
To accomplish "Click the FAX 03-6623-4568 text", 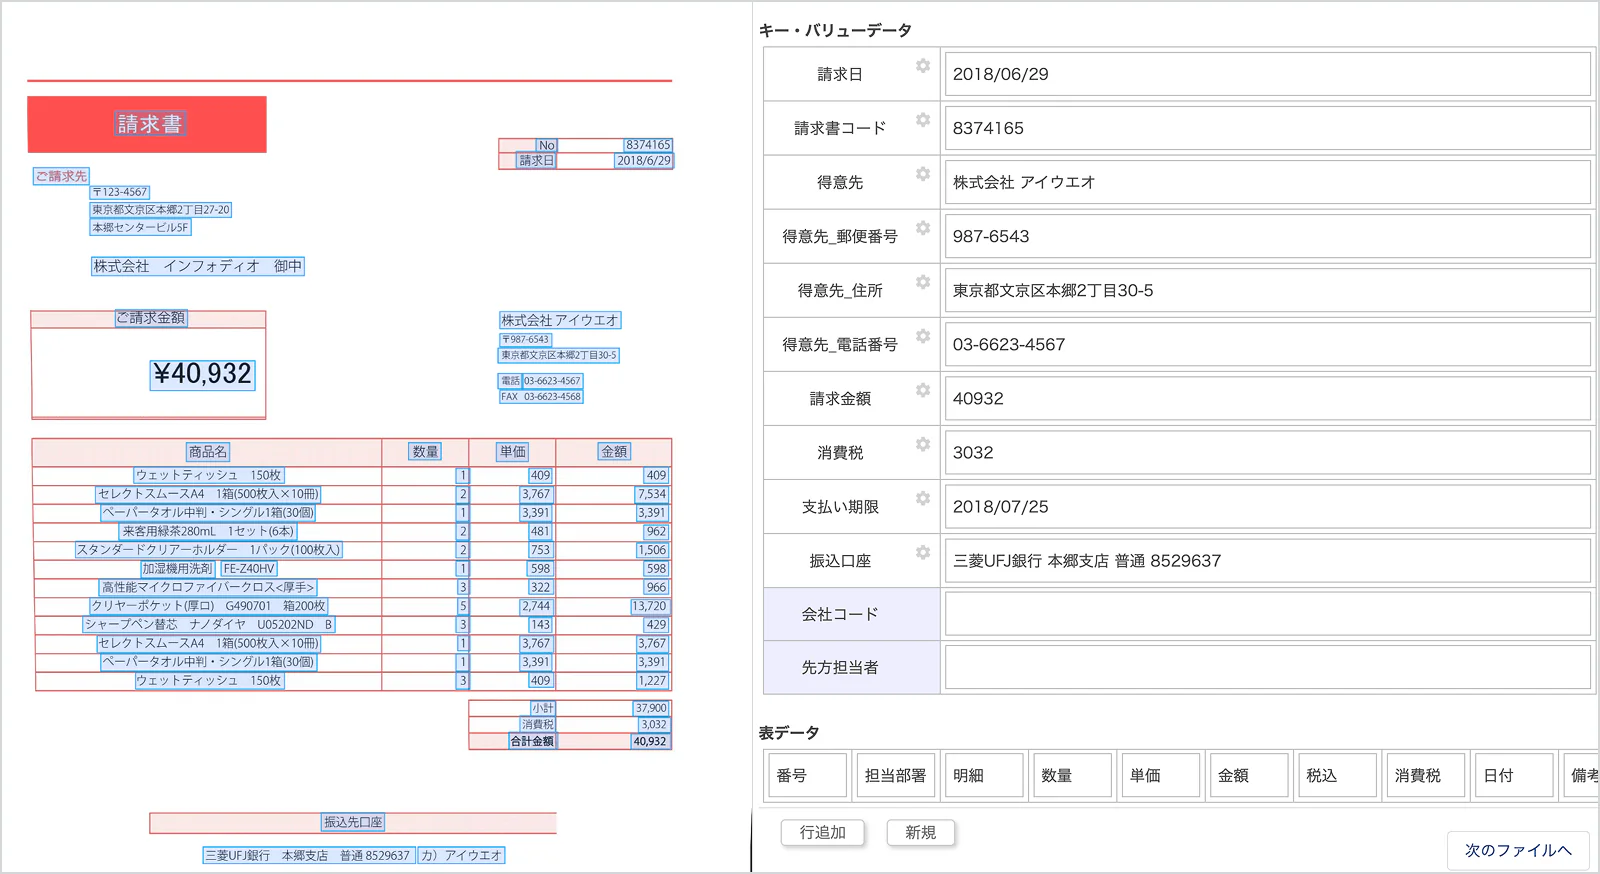I will point(540,397).
